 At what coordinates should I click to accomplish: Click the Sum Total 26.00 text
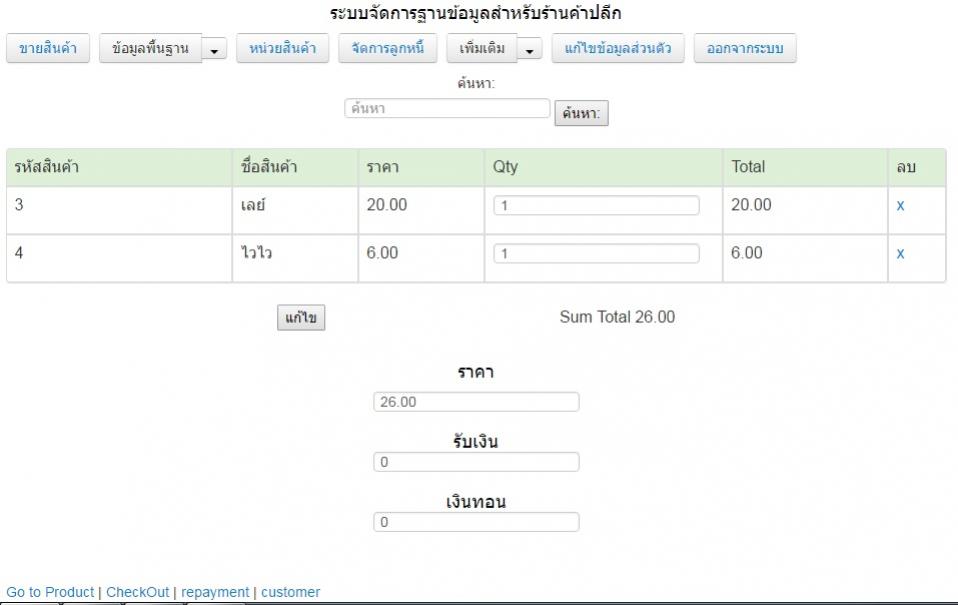[617, 317]
